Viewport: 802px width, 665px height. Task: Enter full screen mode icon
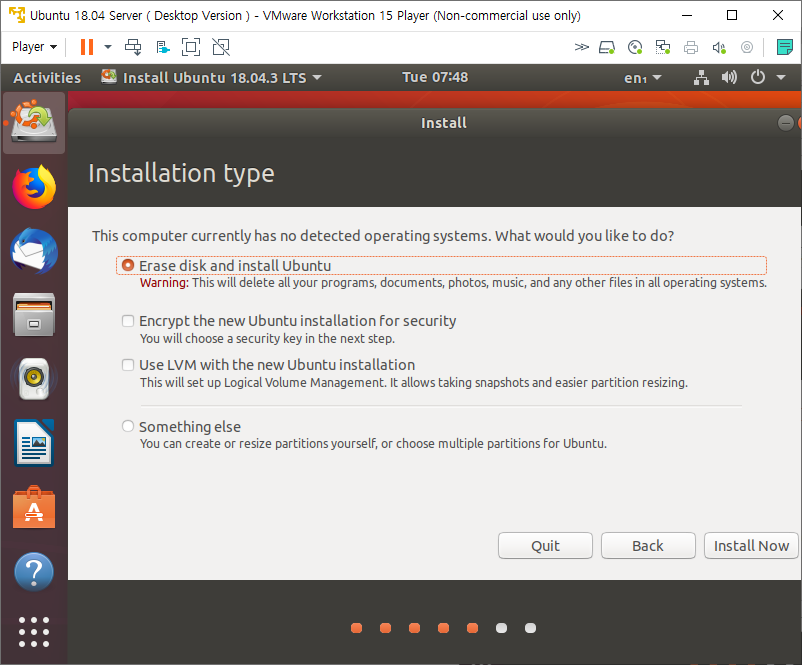click(x=191, y=47)
